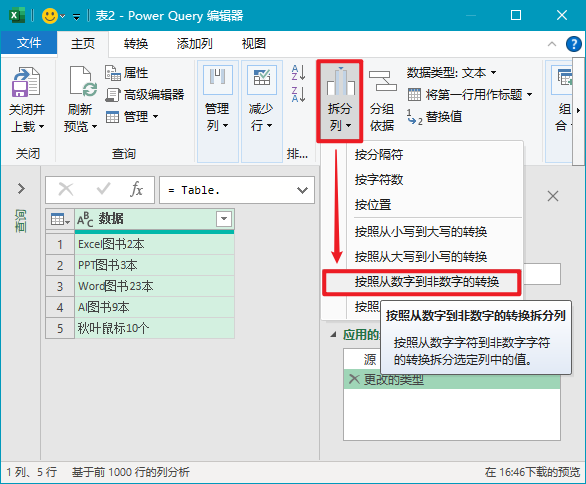Click the 关闭并上载 save icon
Viewport: 586px width, 484px height.
[x=26, y=82]
